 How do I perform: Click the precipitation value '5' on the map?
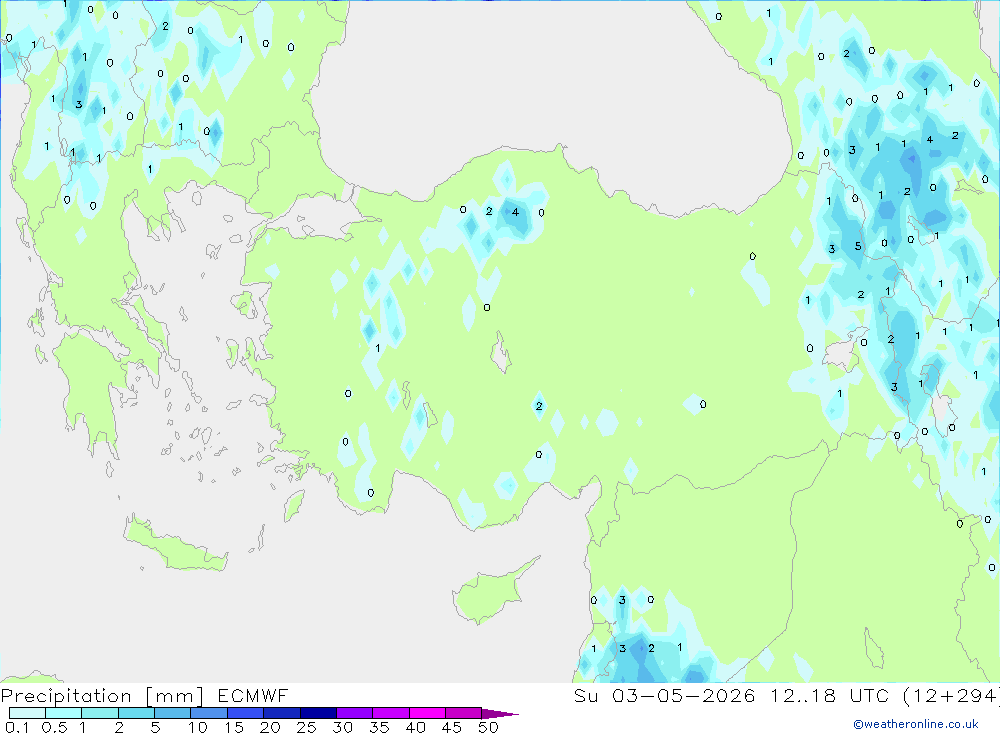point(858,246)
